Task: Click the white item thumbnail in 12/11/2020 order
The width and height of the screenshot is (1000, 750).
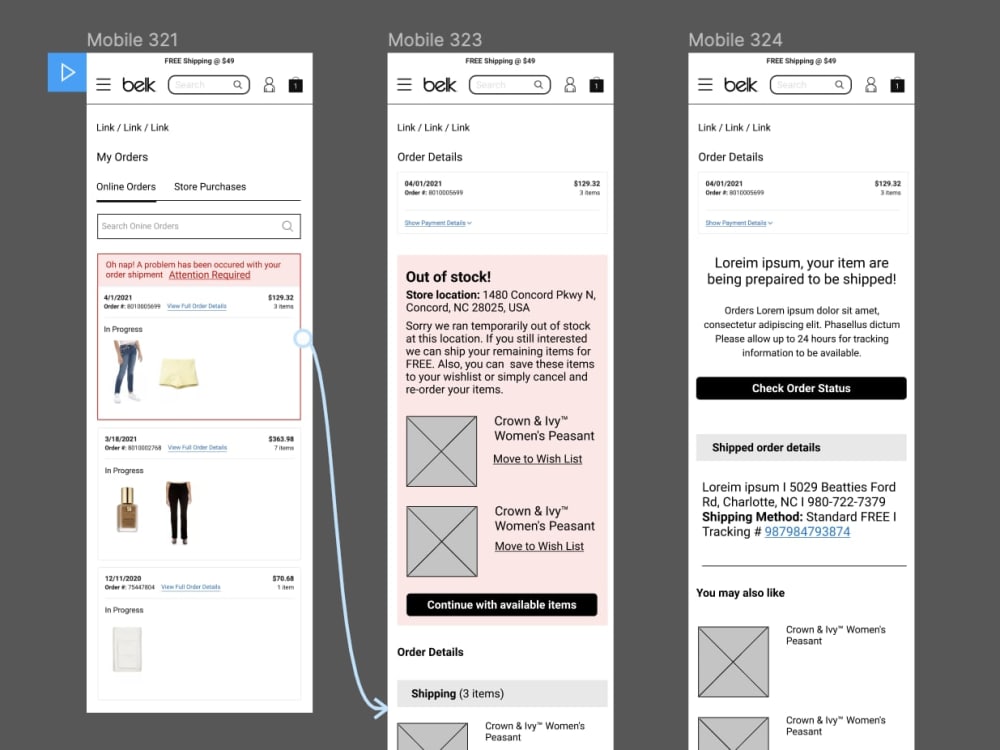Action: [x=128, y=649]
